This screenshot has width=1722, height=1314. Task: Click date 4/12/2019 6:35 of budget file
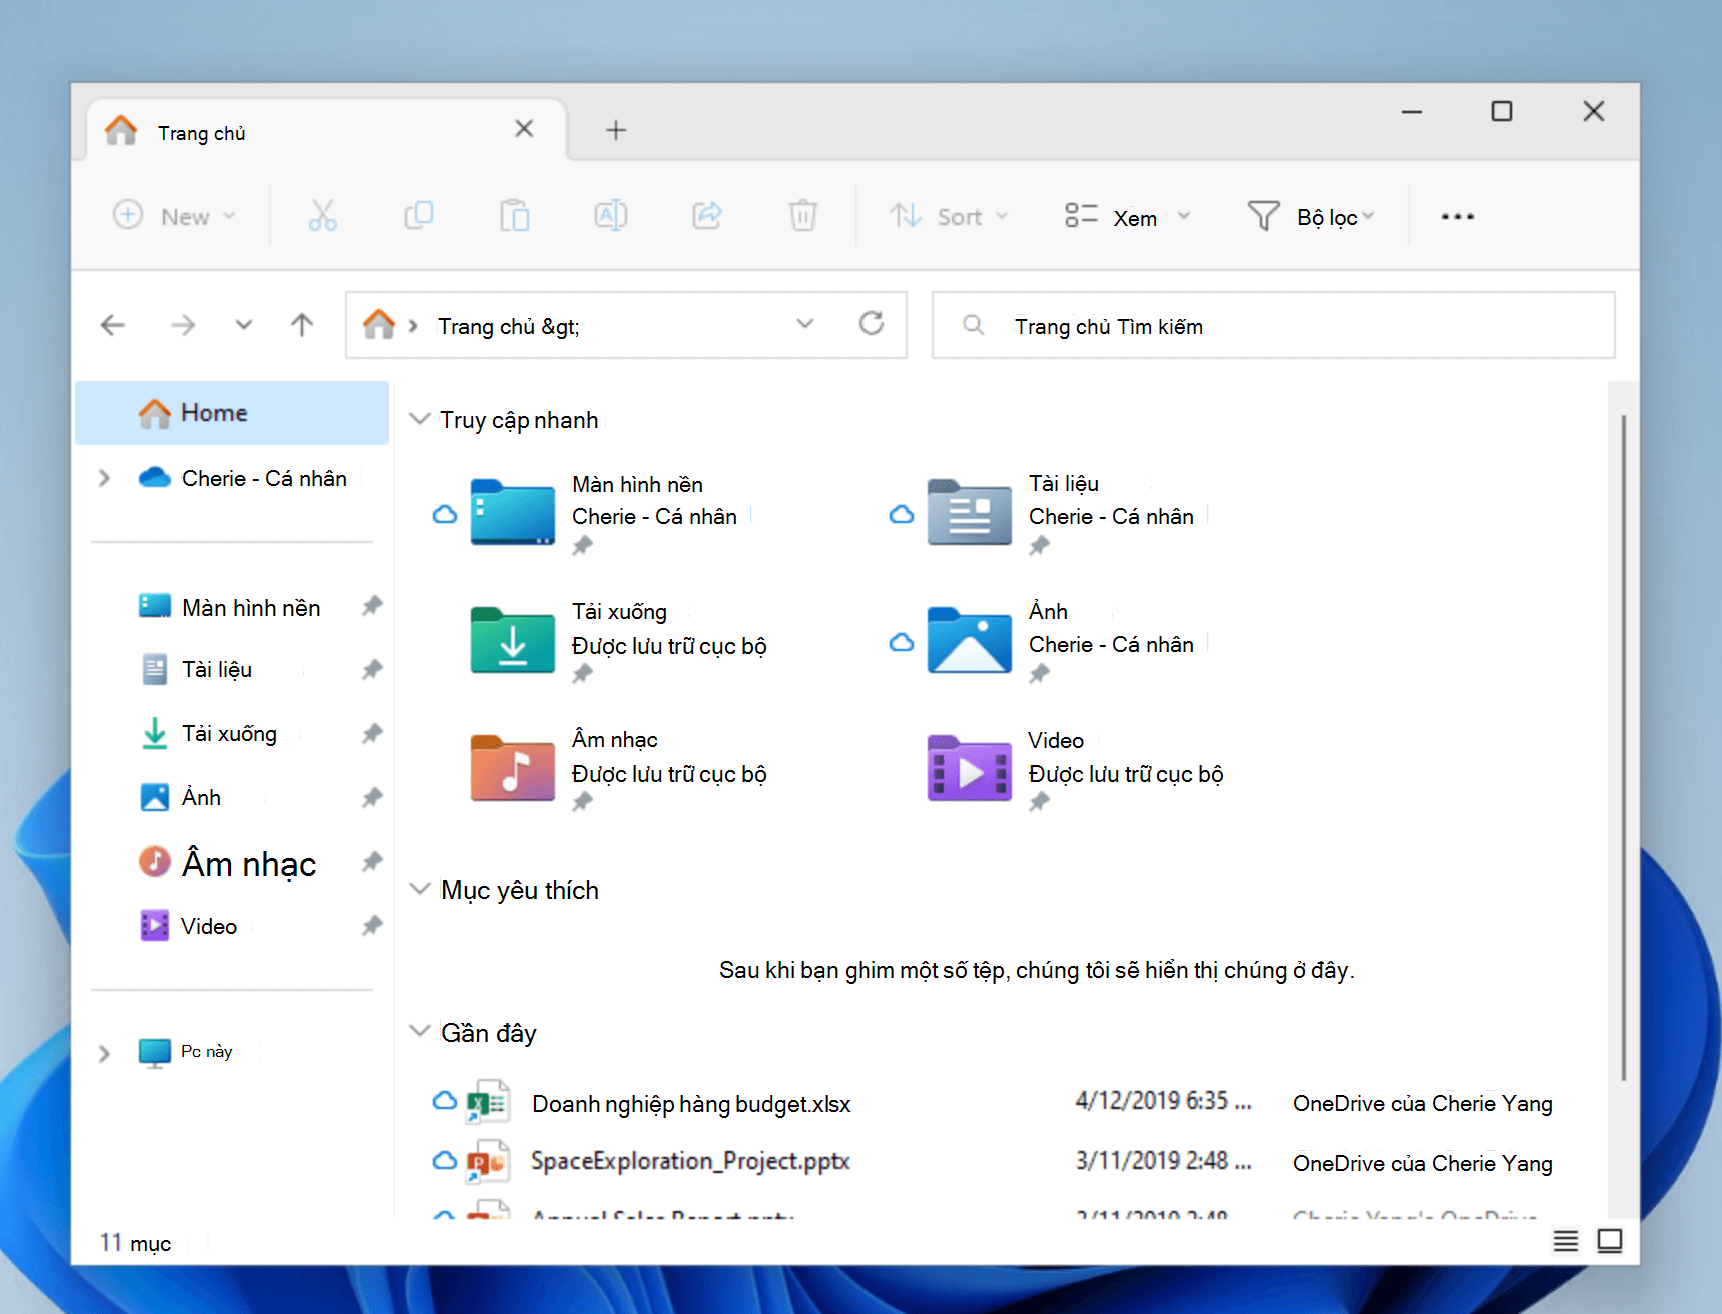click(x=1162, y=1101)
